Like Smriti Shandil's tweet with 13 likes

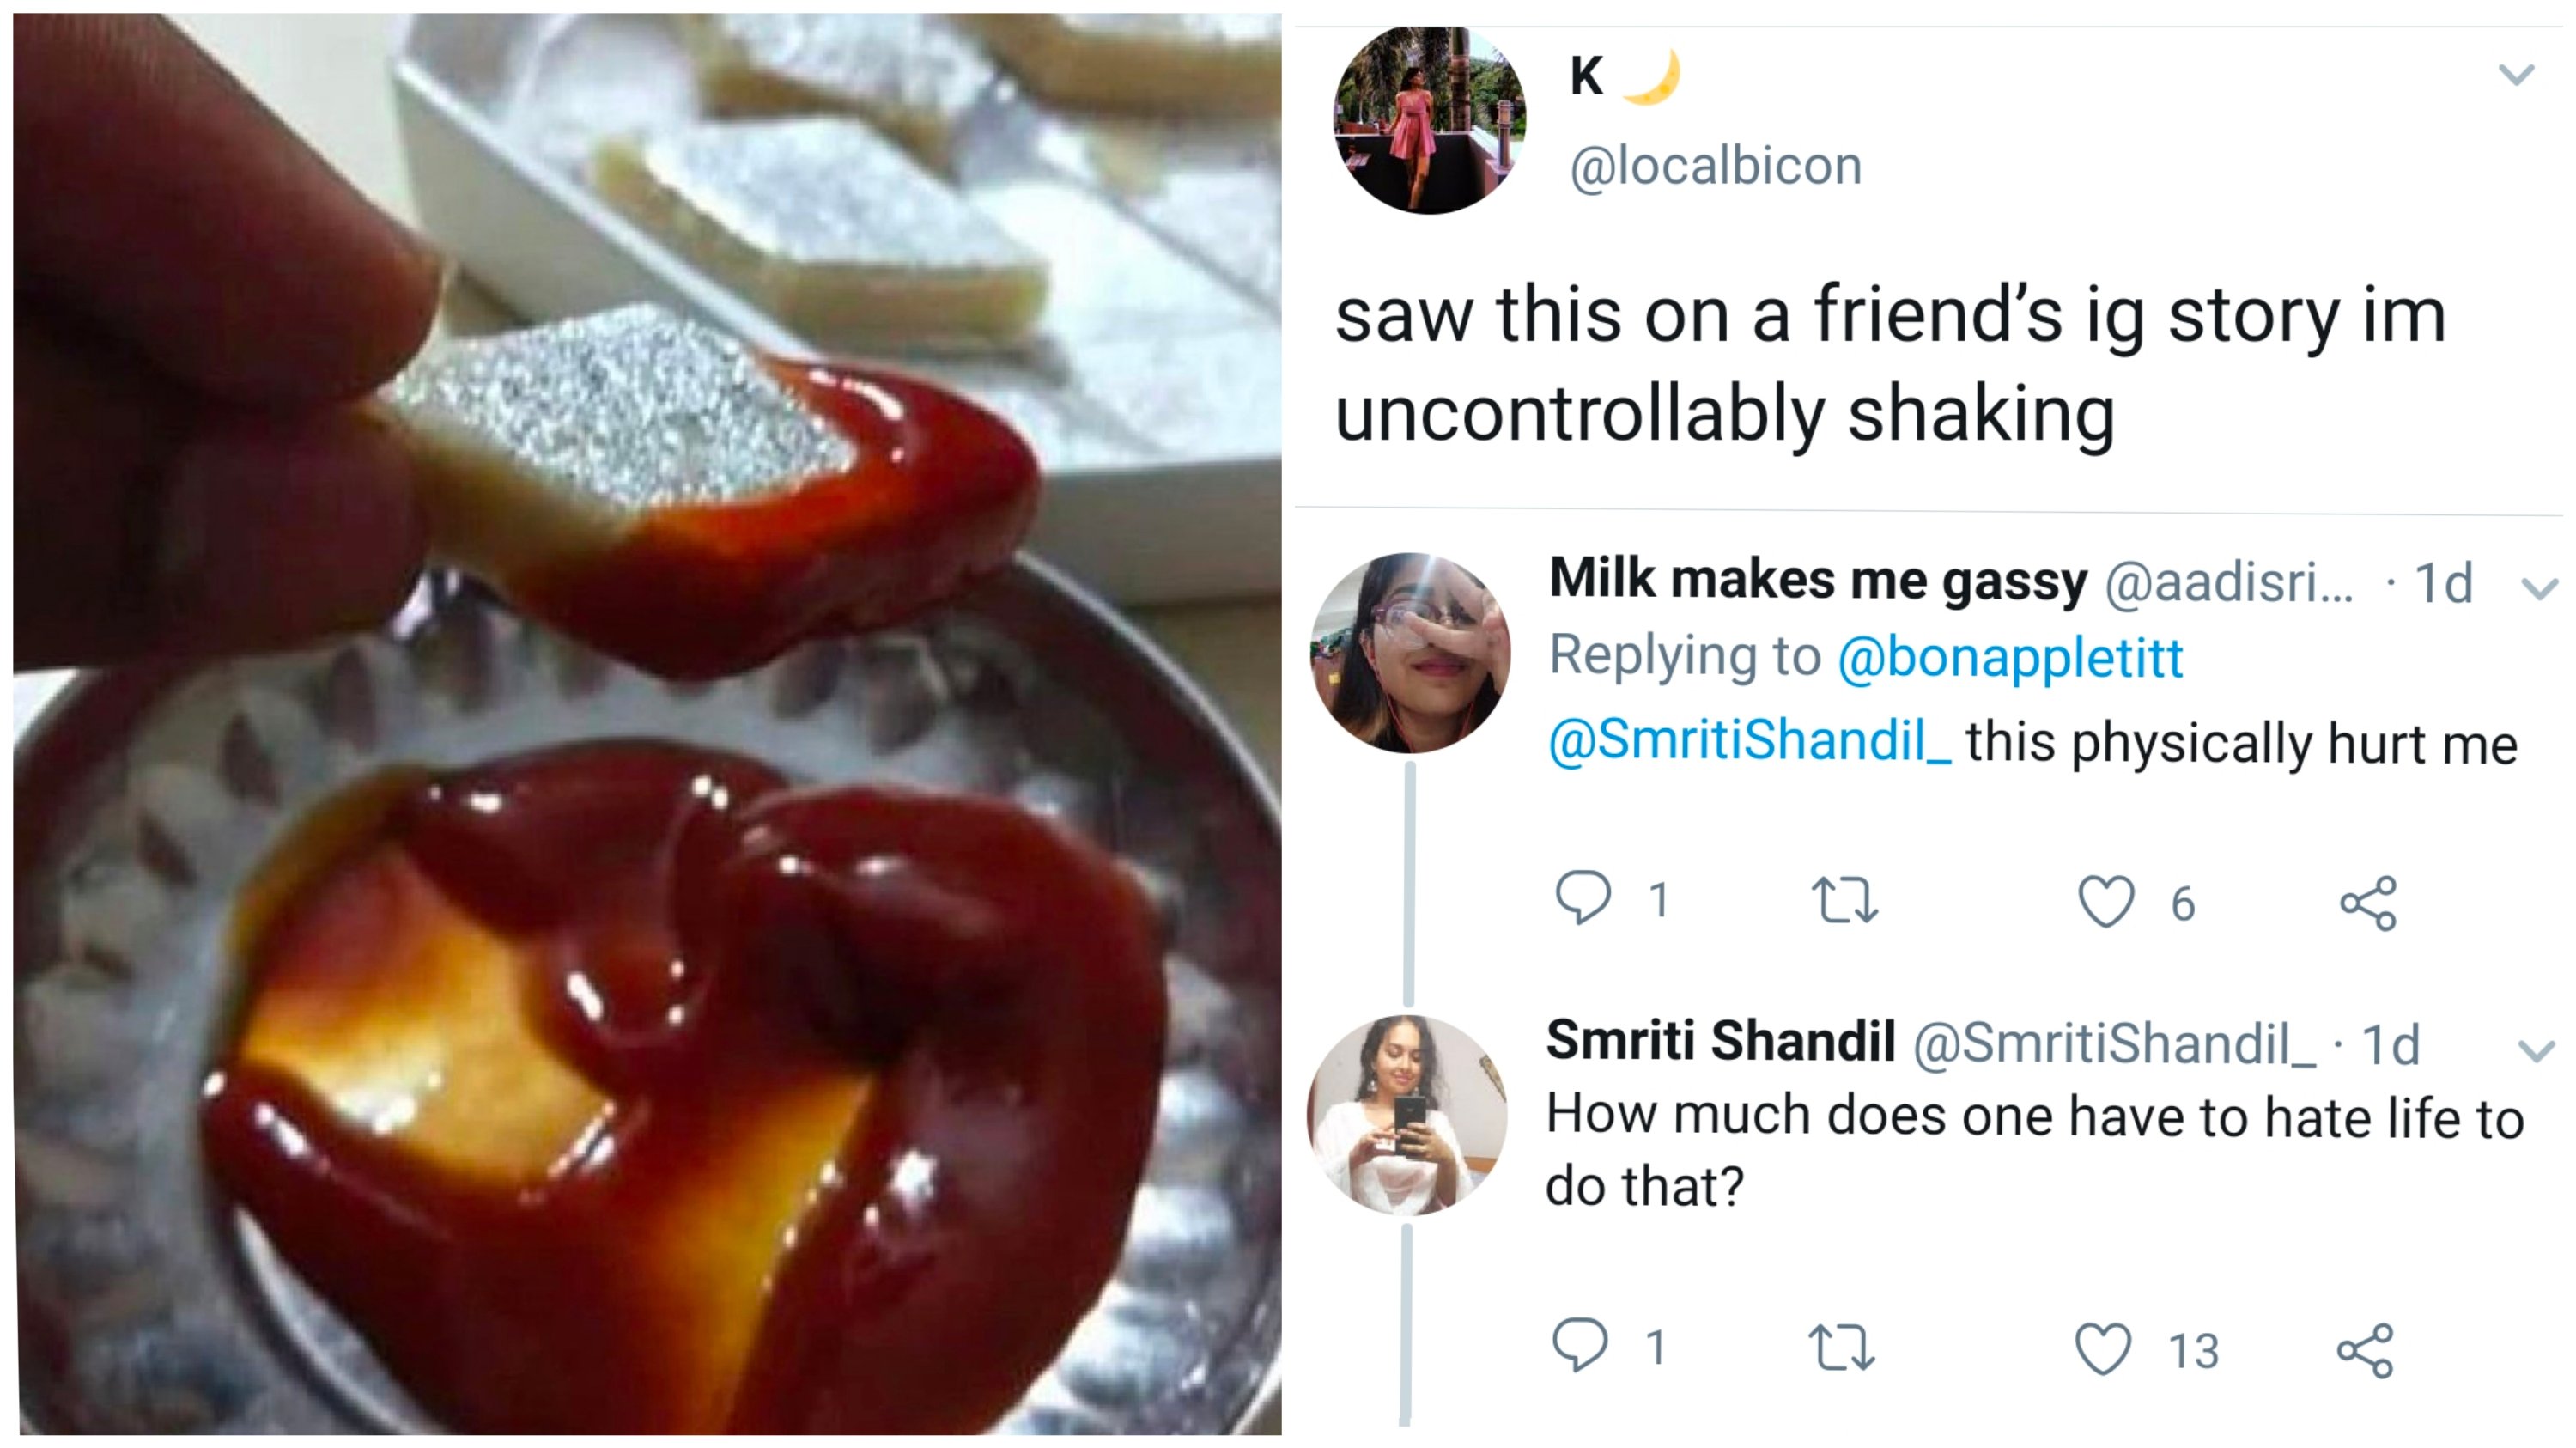2102,1348
